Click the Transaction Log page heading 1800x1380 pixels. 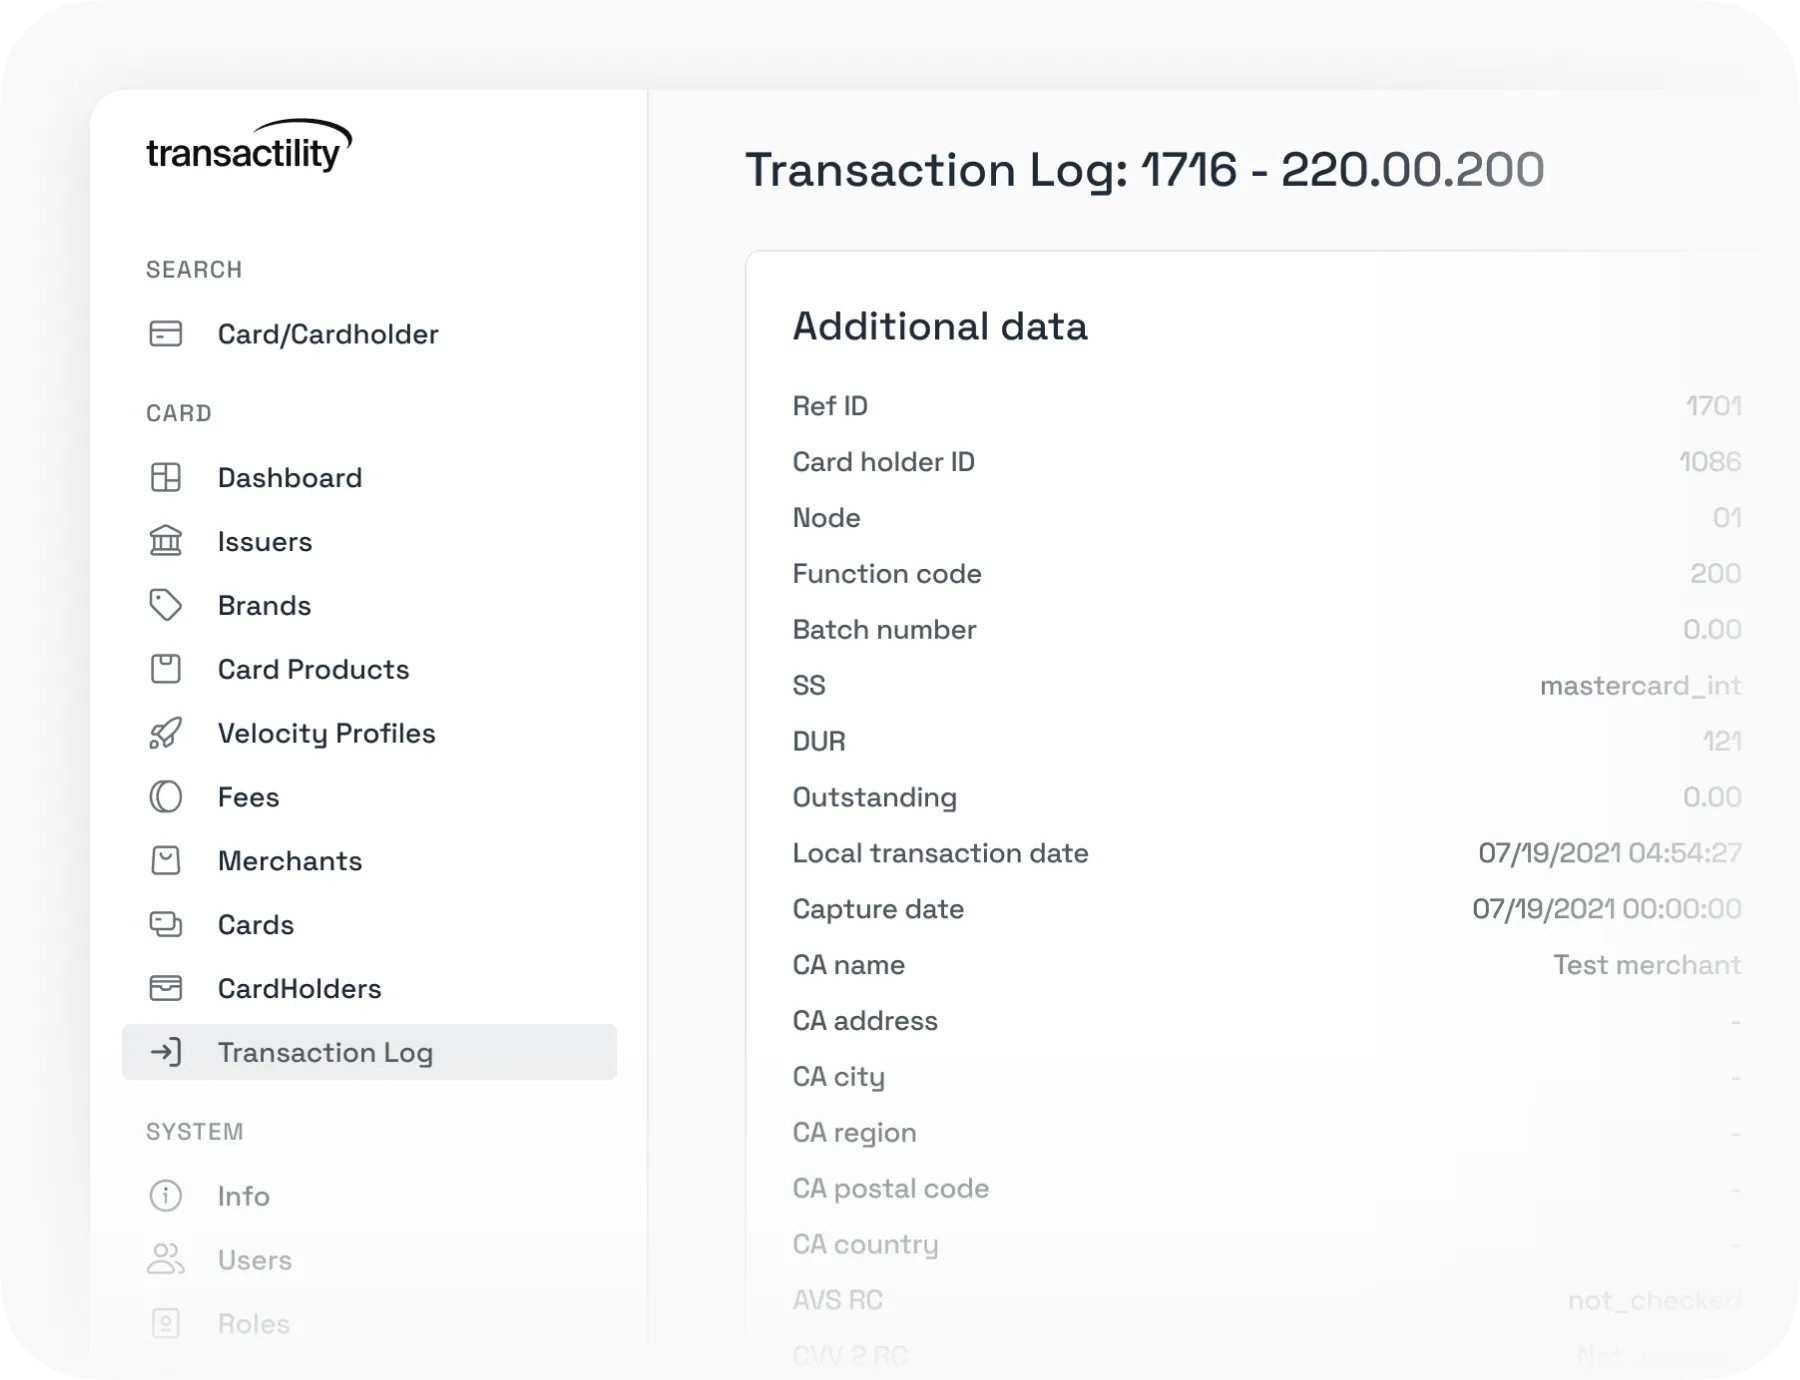pyautogui.click(x=1145, y=170)
